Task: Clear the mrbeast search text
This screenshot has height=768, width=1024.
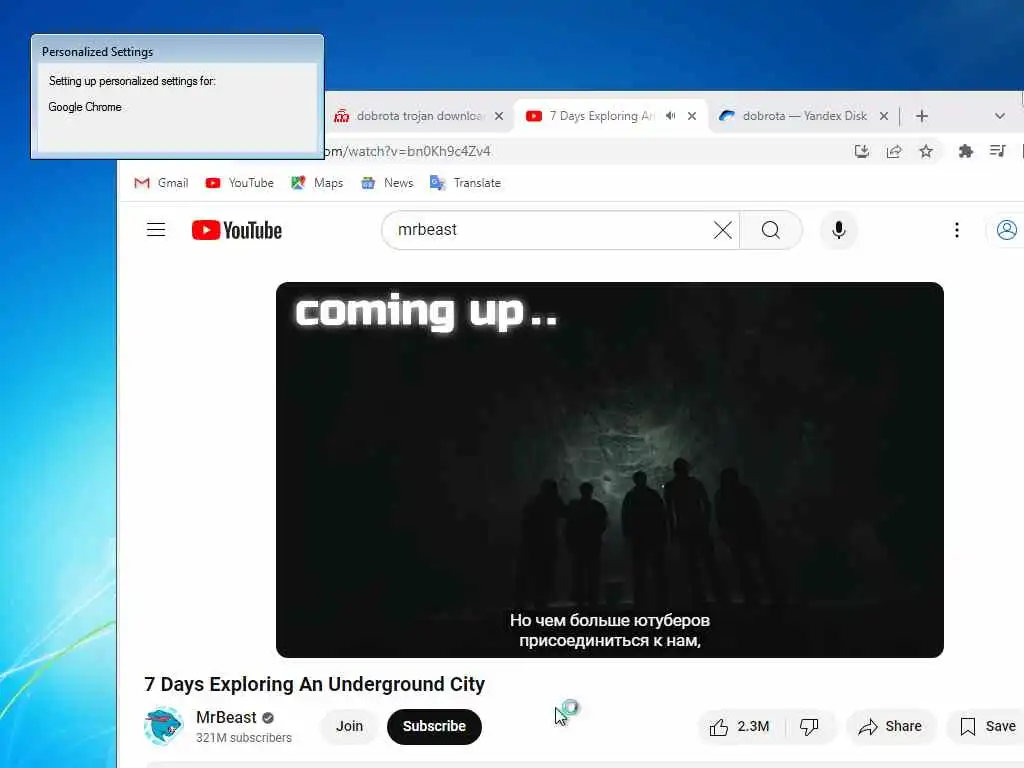Action: click(x=722, y=230)
